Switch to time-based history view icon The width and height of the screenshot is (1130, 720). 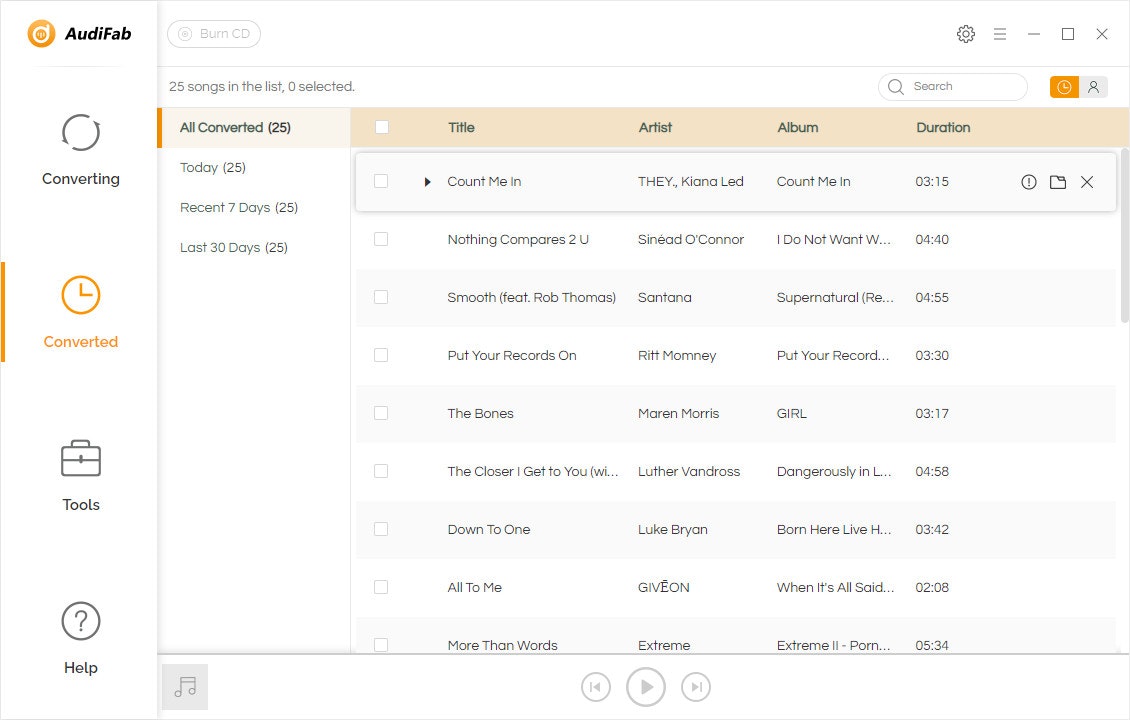(1064, 86)
